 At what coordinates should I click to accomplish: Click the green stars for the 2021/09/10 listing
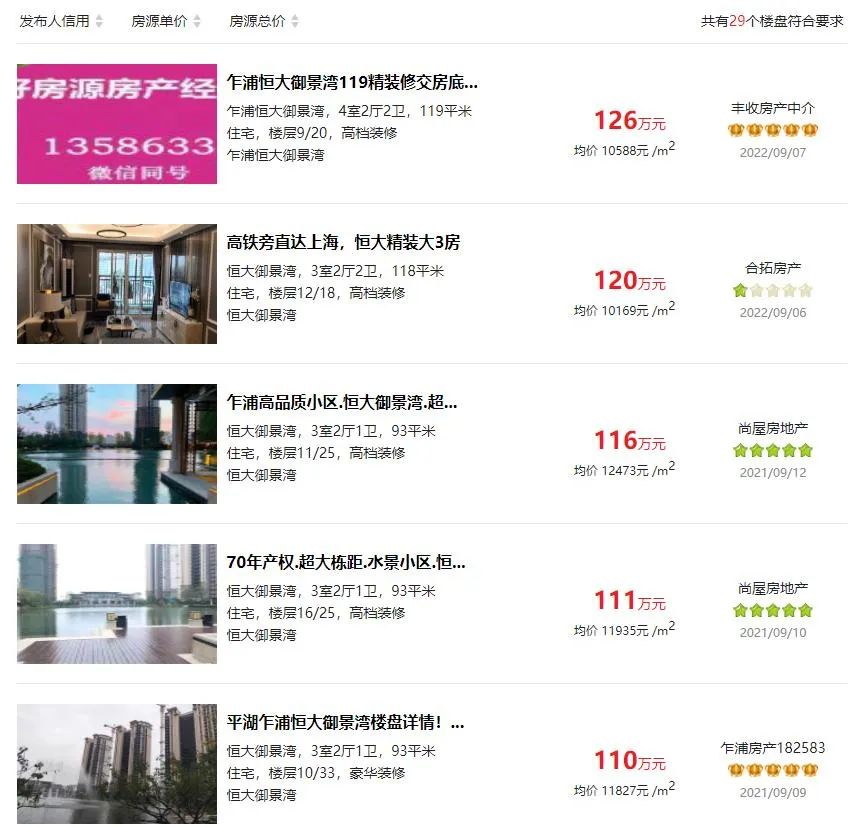click(773, 610)
